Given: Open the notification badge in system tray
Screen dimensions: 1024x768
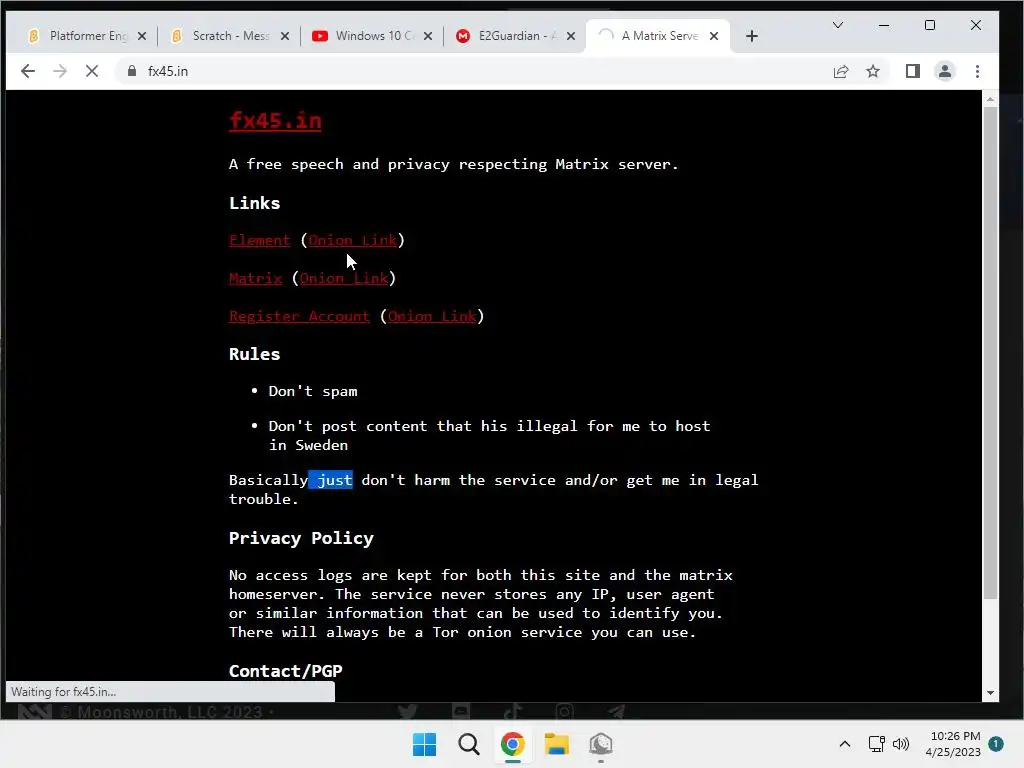Looking at the screenshot, I should (x=996, y=744).
